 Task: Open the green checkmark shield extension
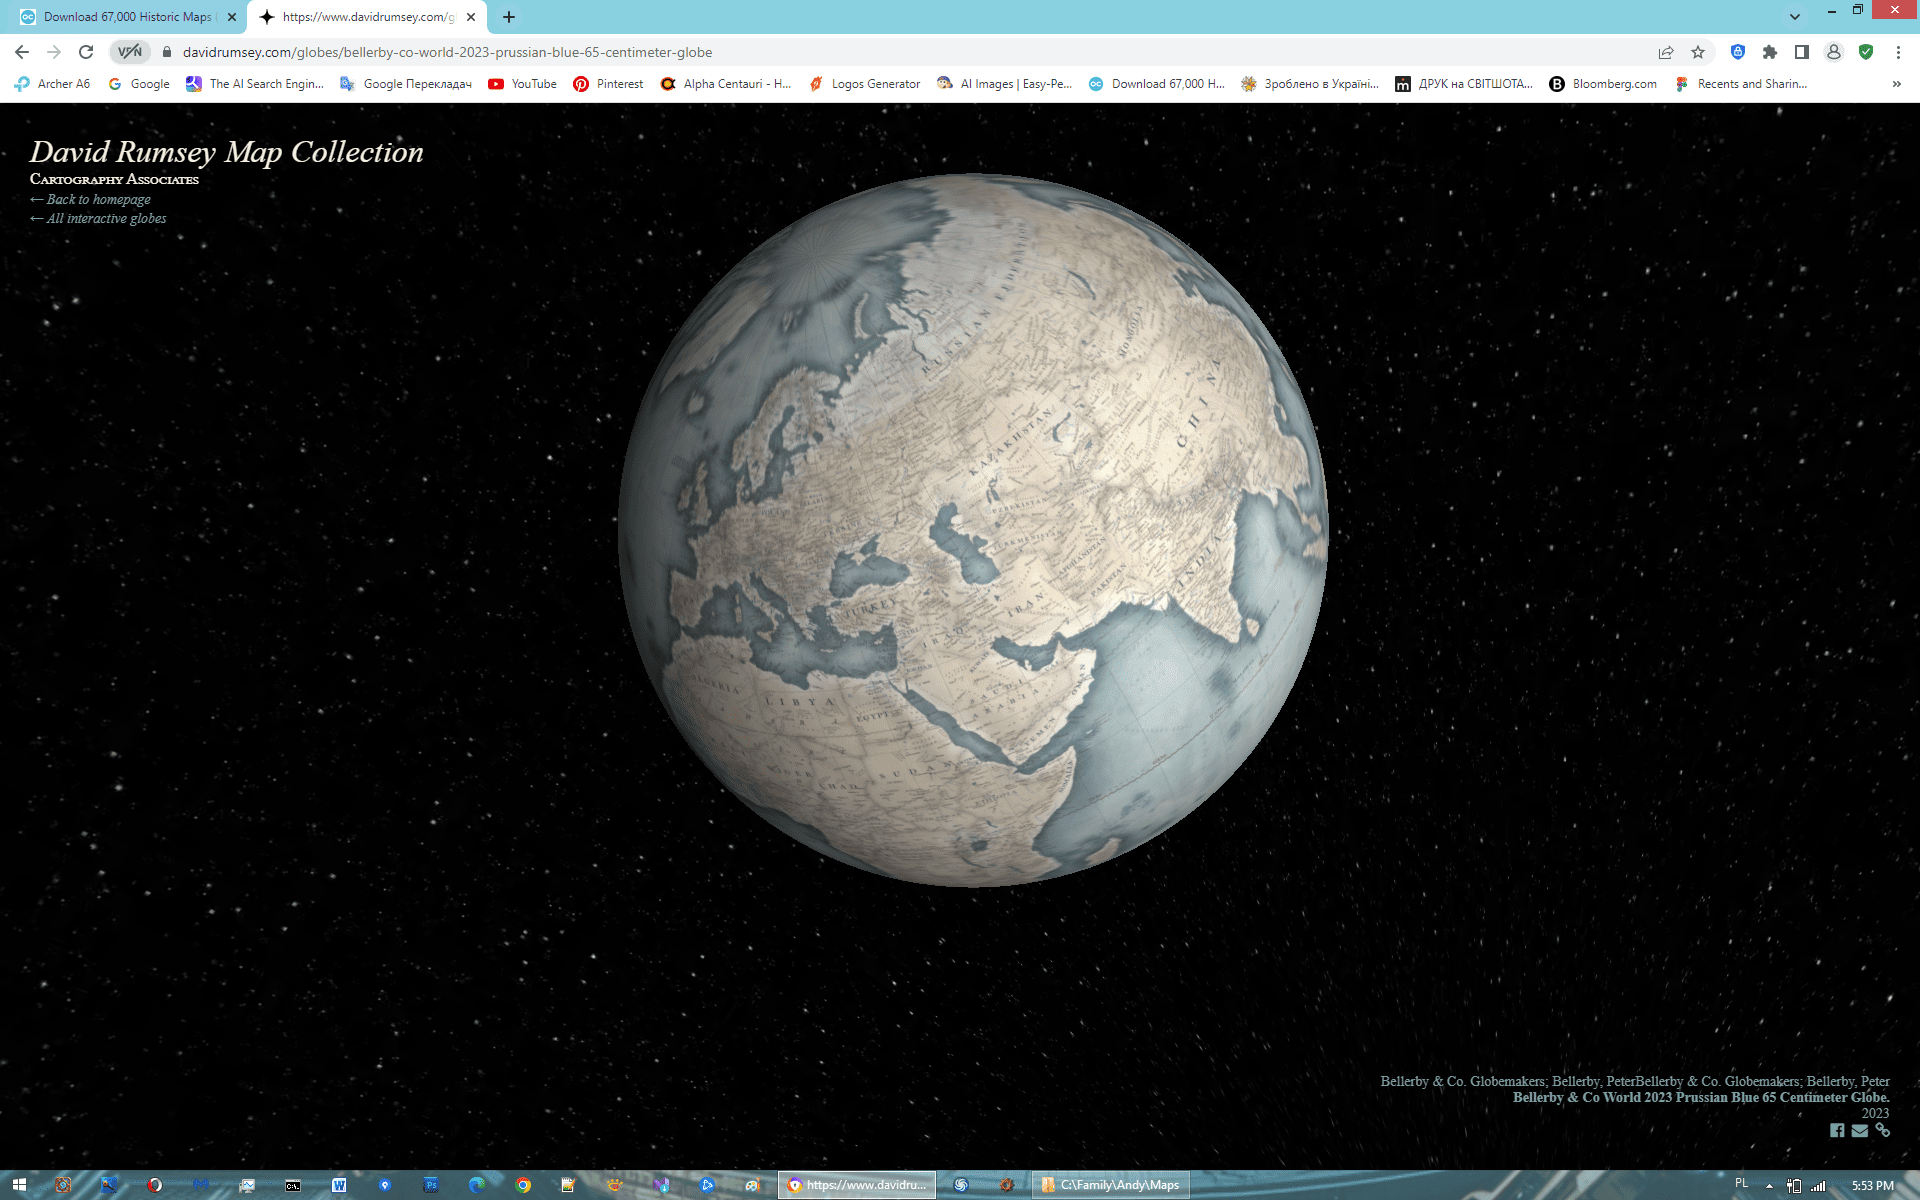(x=1866, y=52)
